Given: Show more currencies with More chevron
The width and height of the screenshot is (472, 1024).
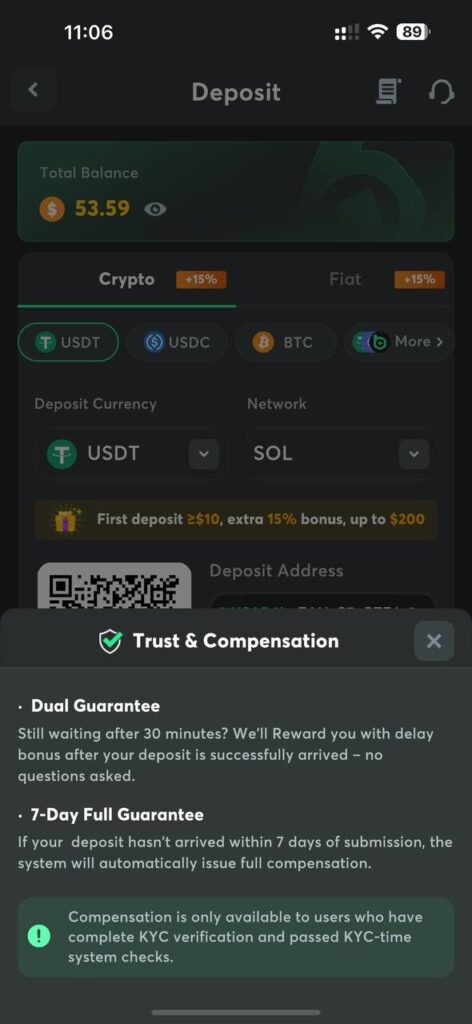Looking at the screenshot, I should coord(398,342).
